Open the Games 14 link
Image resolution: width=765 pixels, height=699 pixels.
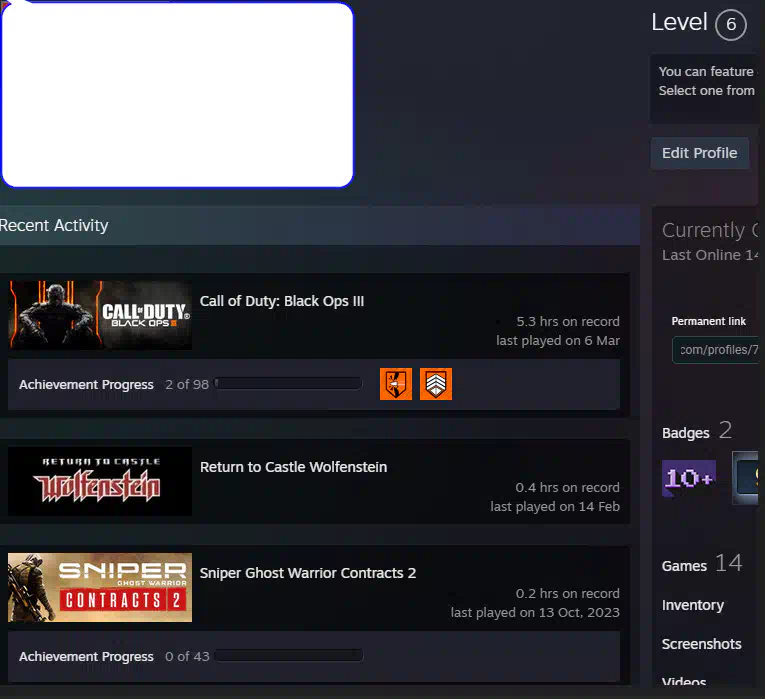[x=702, y=564]
